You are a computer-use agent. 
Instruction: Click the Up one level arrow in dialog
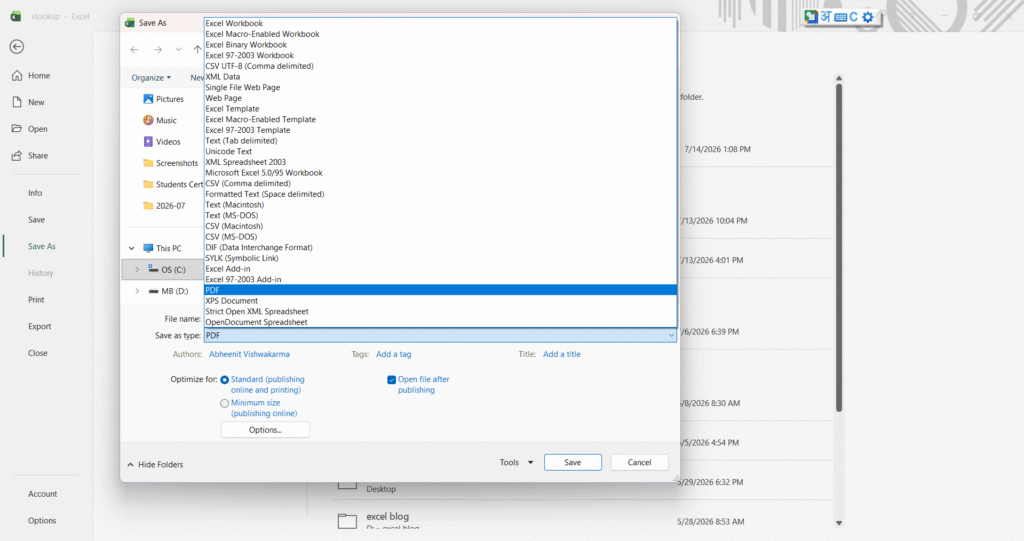[197, 50]
